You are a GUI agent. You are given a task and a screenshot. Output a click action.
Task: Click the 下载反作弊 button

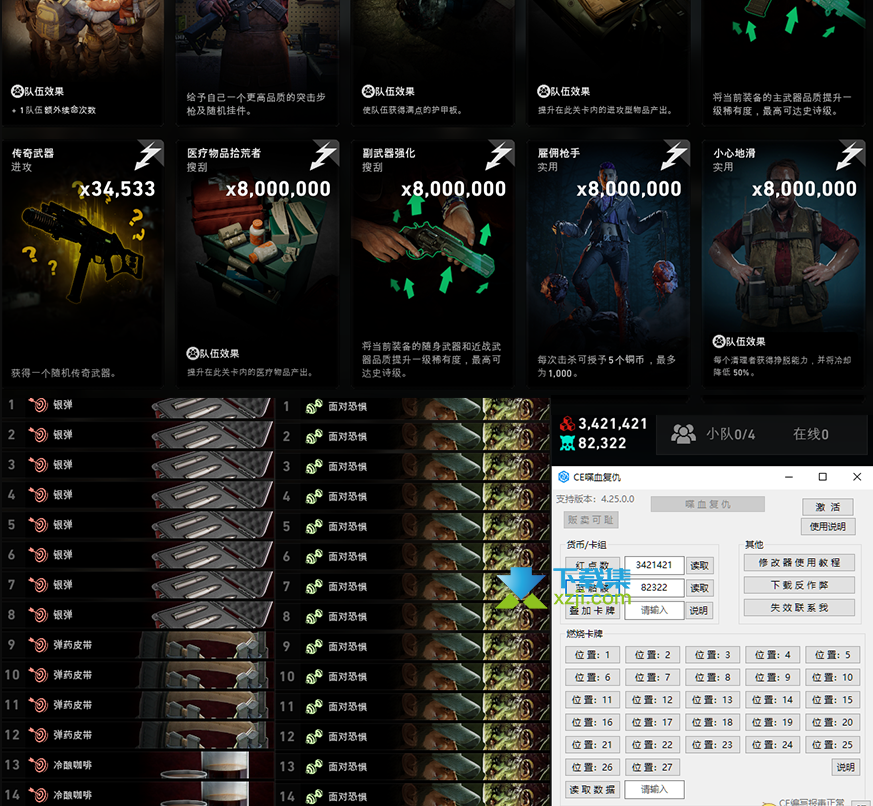pyautogui.click(x=799, y=585)
